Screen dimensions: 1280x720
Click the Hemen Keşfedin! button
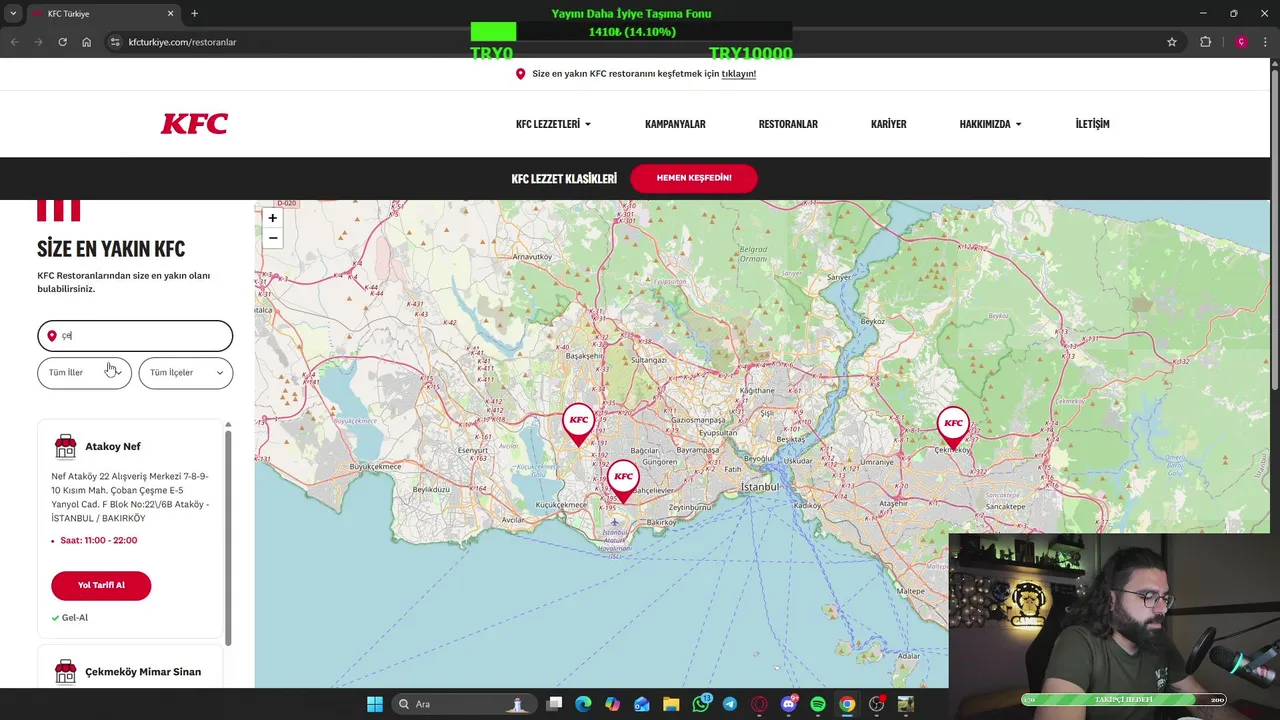(x=694, y=178)
